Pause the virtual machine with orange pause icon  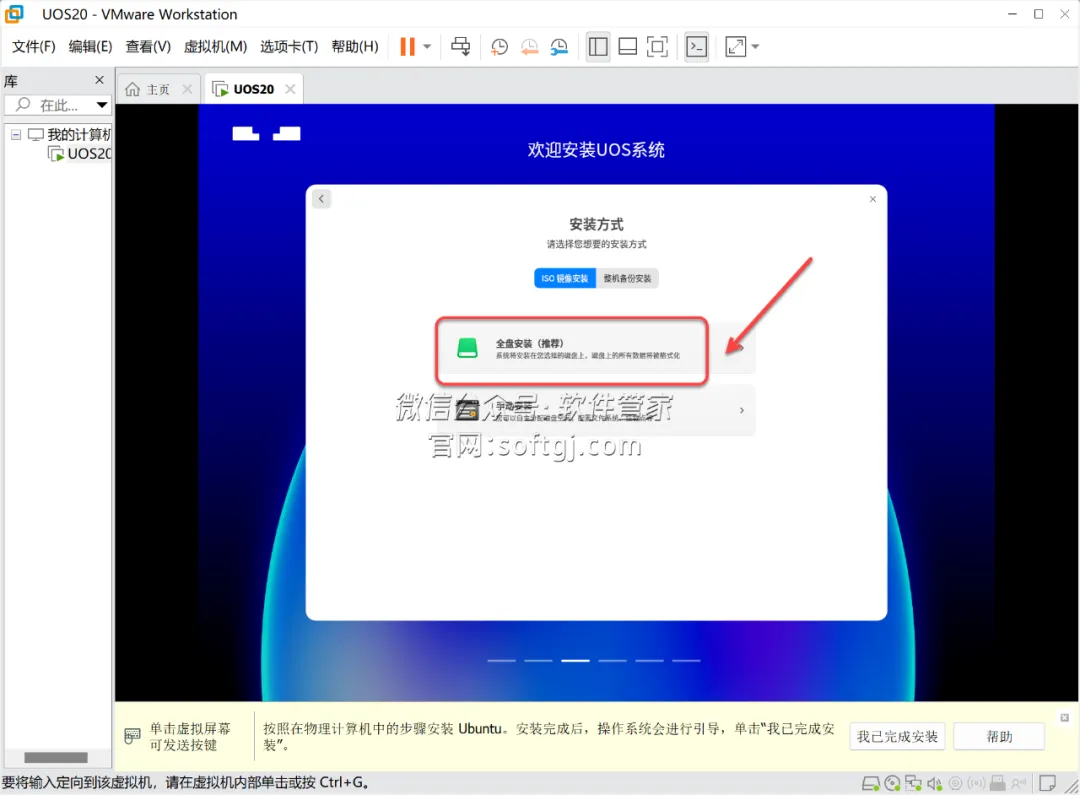point(407,46)
